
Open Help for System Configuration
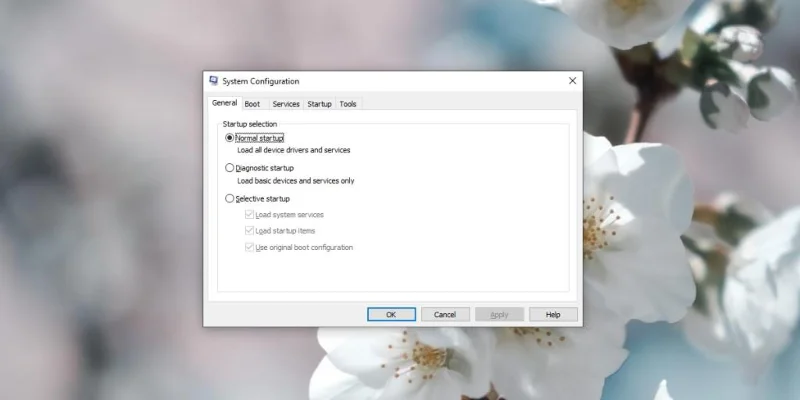click(x=553, y=314)
